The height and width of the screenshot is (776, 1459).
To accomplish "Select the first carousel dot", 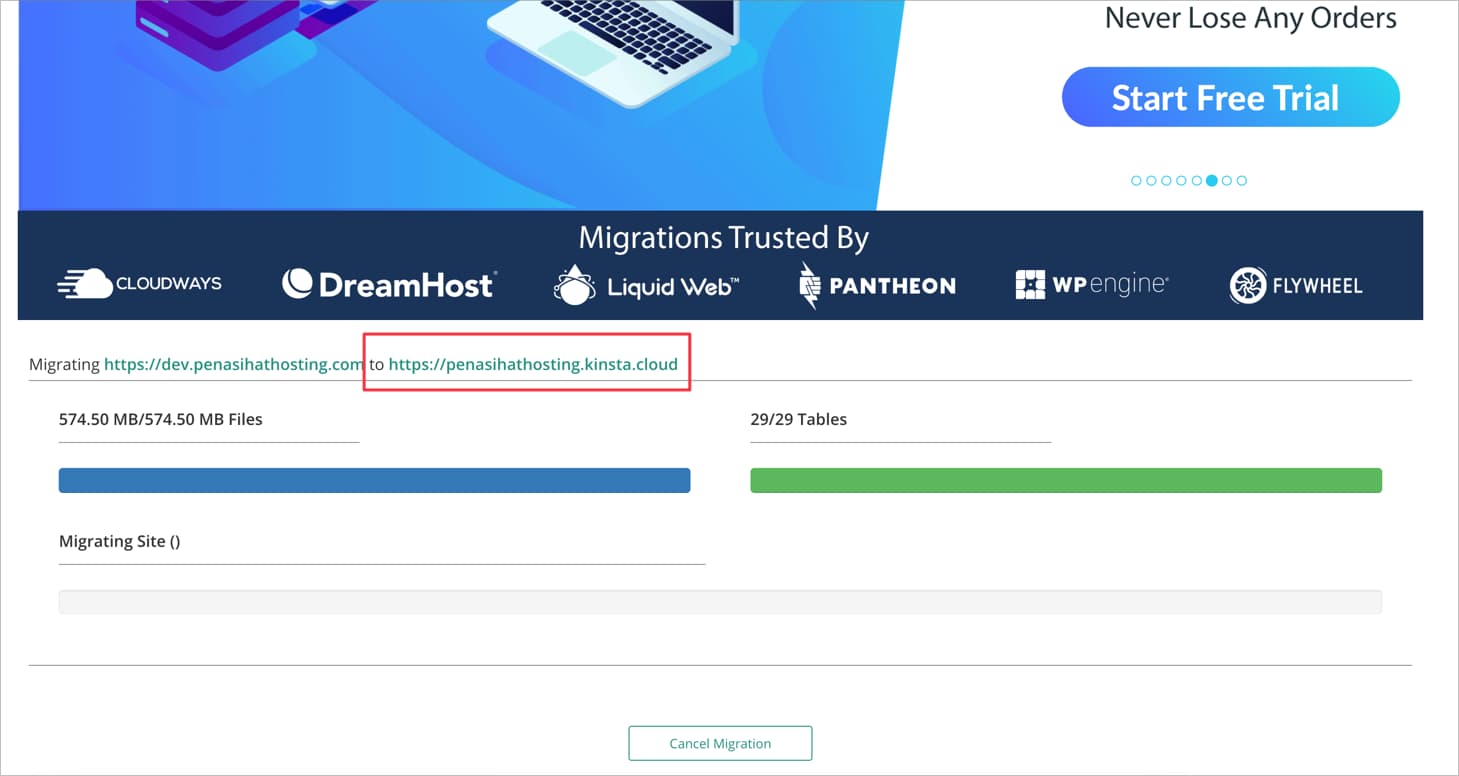I will (x=1136, y=180).
